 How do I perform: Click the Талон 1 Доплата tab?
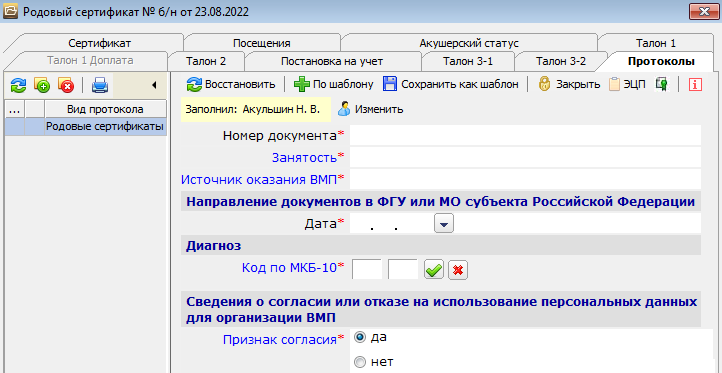(90, 61)
